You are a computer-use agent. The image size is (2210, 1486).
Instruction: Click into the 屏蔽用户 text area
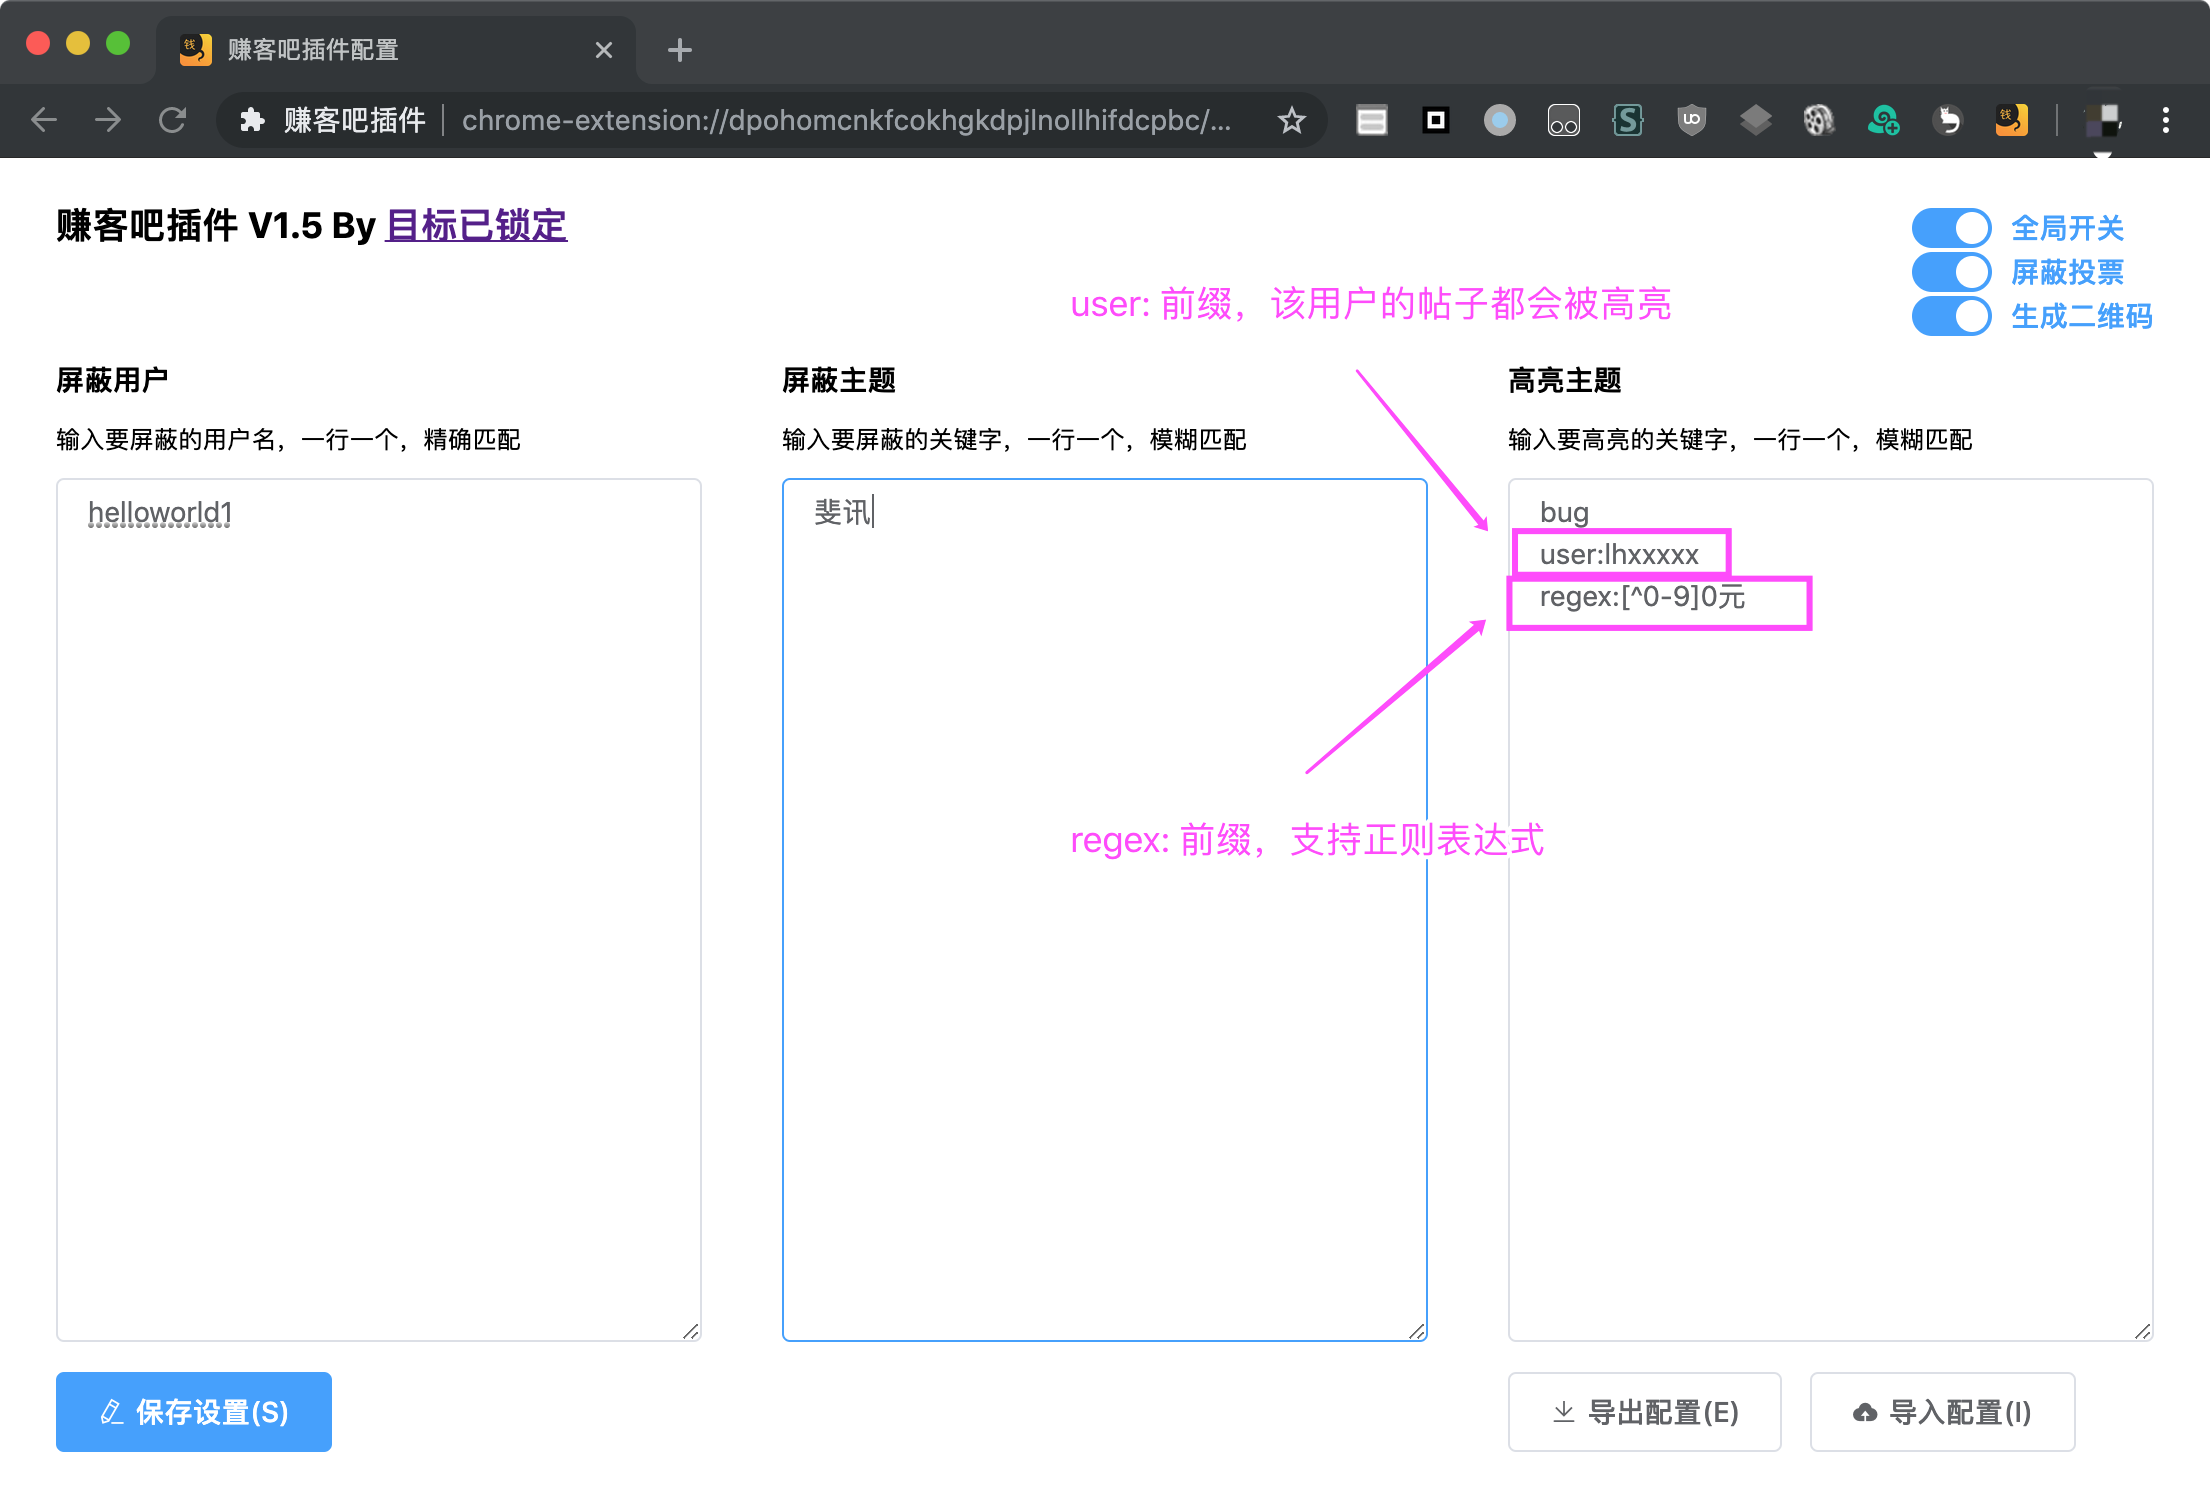[379, 909]
